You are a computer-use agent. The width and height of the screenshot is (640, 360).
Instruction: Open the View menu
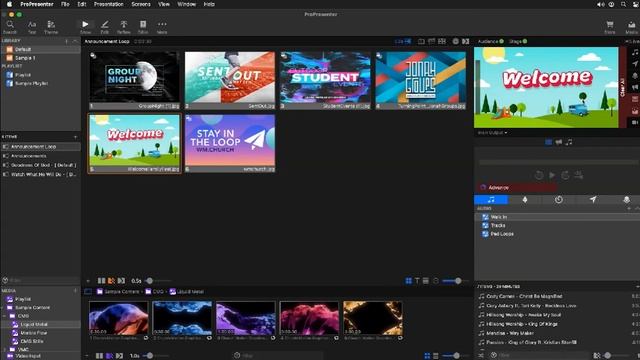pyautogui.click(x=164, y=4)
